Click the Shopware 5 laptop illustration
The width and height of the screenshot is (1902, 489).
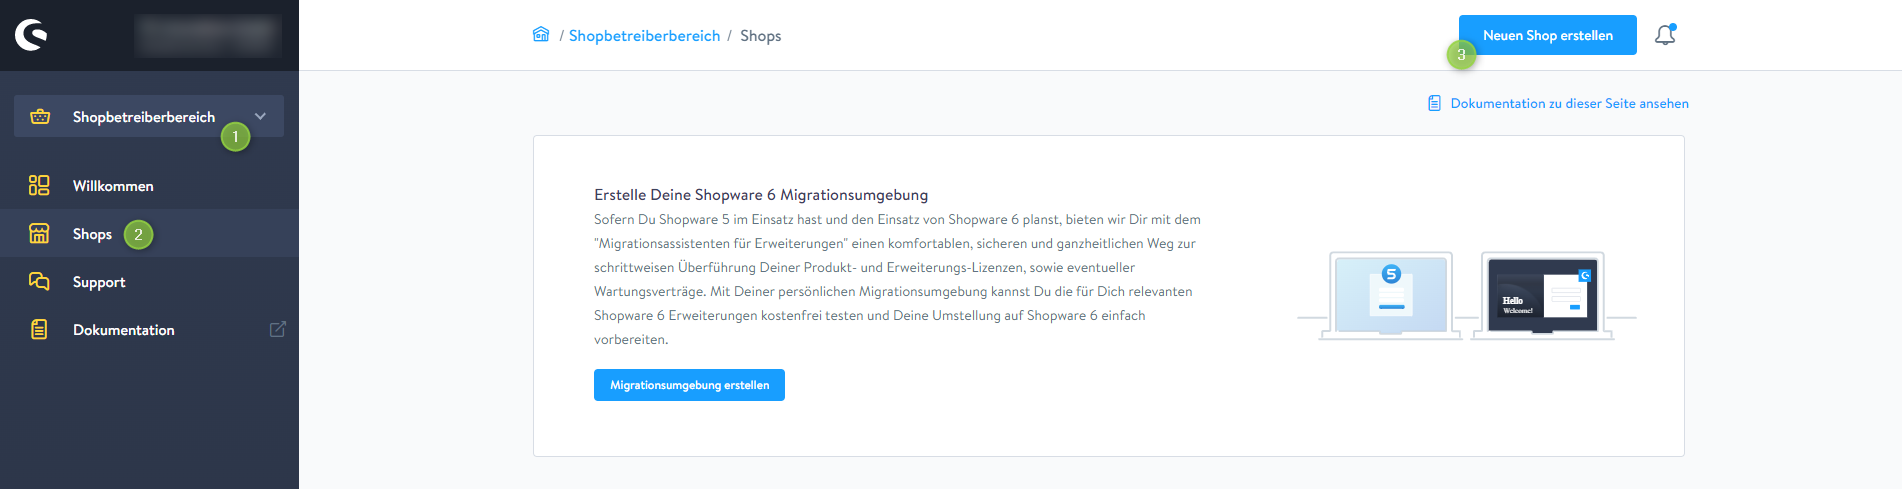point(1390,296)
